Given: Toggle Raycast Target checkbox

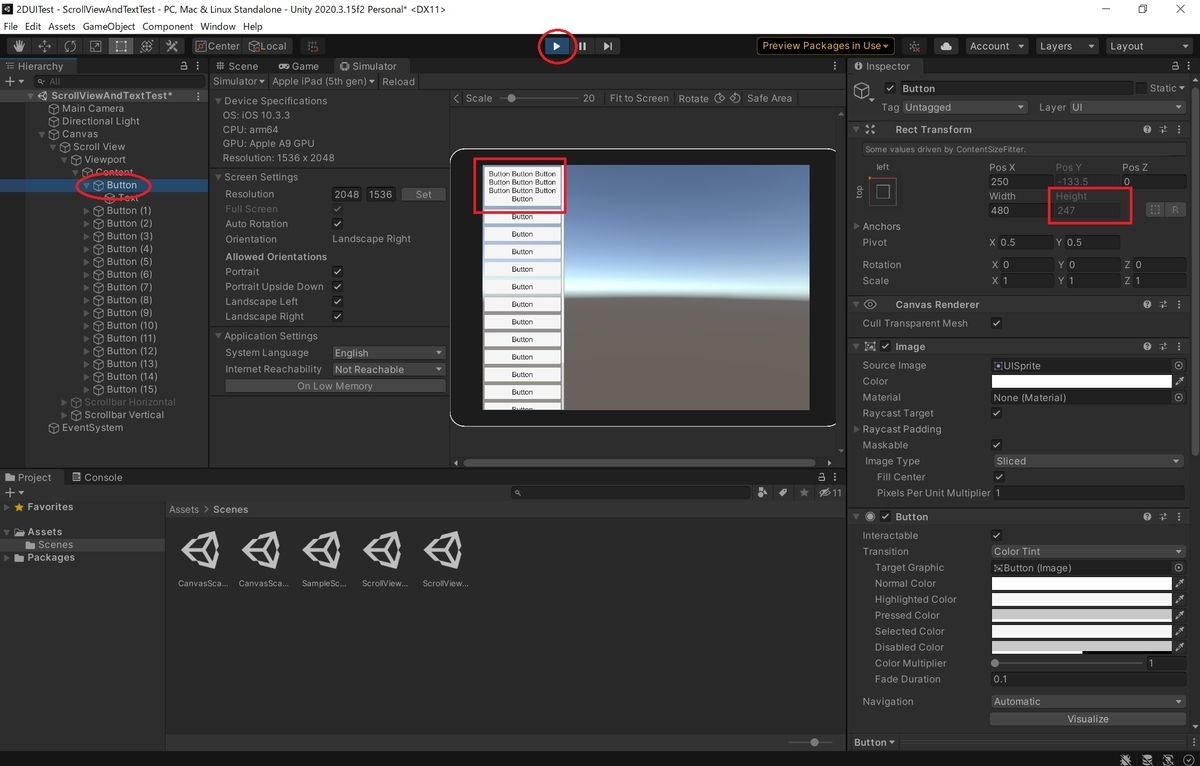Looking at the screenshot, I should [x=996, y=414].
